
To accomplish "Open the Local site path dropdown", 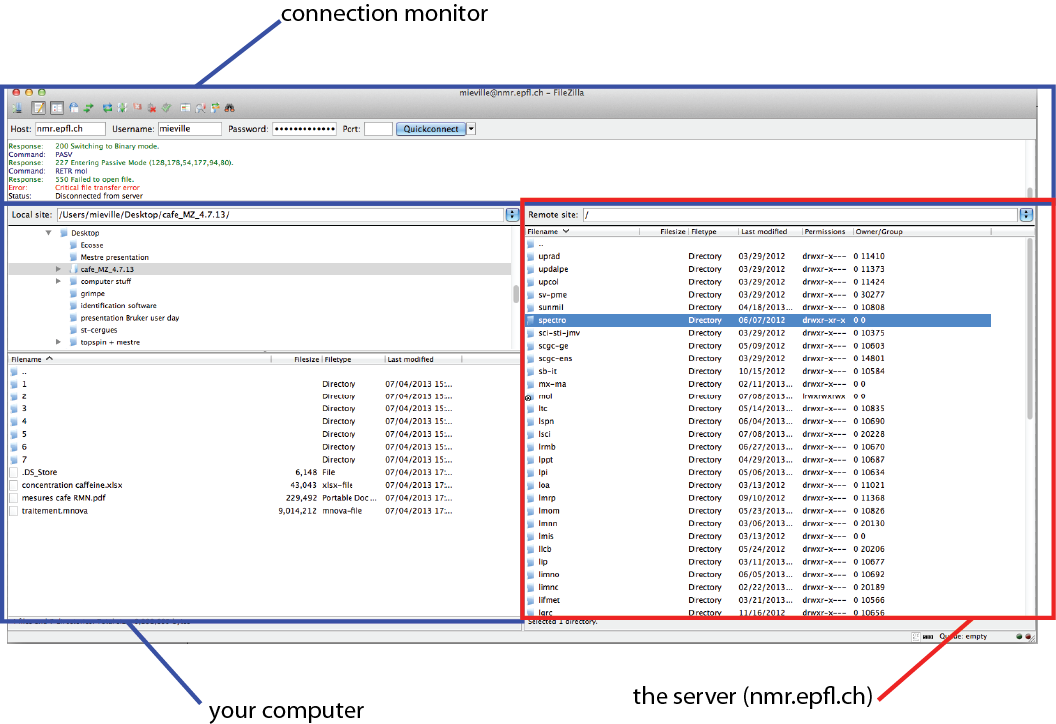I will point(512,215).
